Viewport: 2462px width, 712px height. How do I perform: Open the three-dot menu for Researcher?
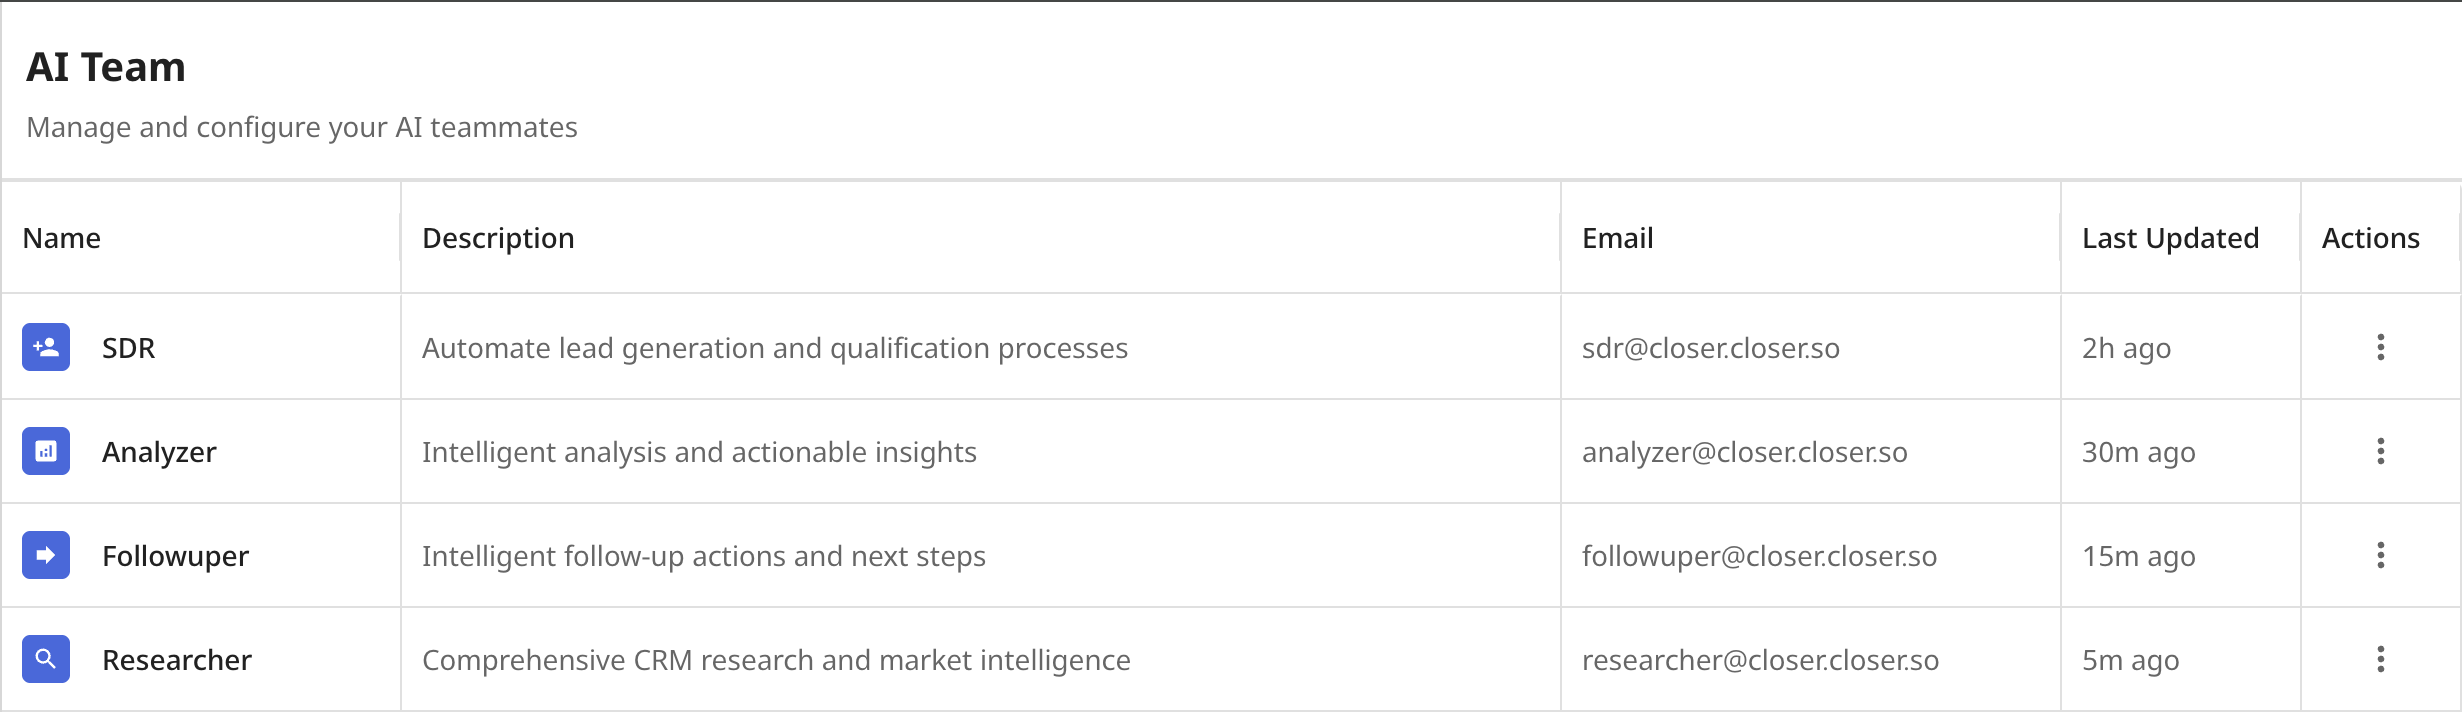click(2381, 659)
